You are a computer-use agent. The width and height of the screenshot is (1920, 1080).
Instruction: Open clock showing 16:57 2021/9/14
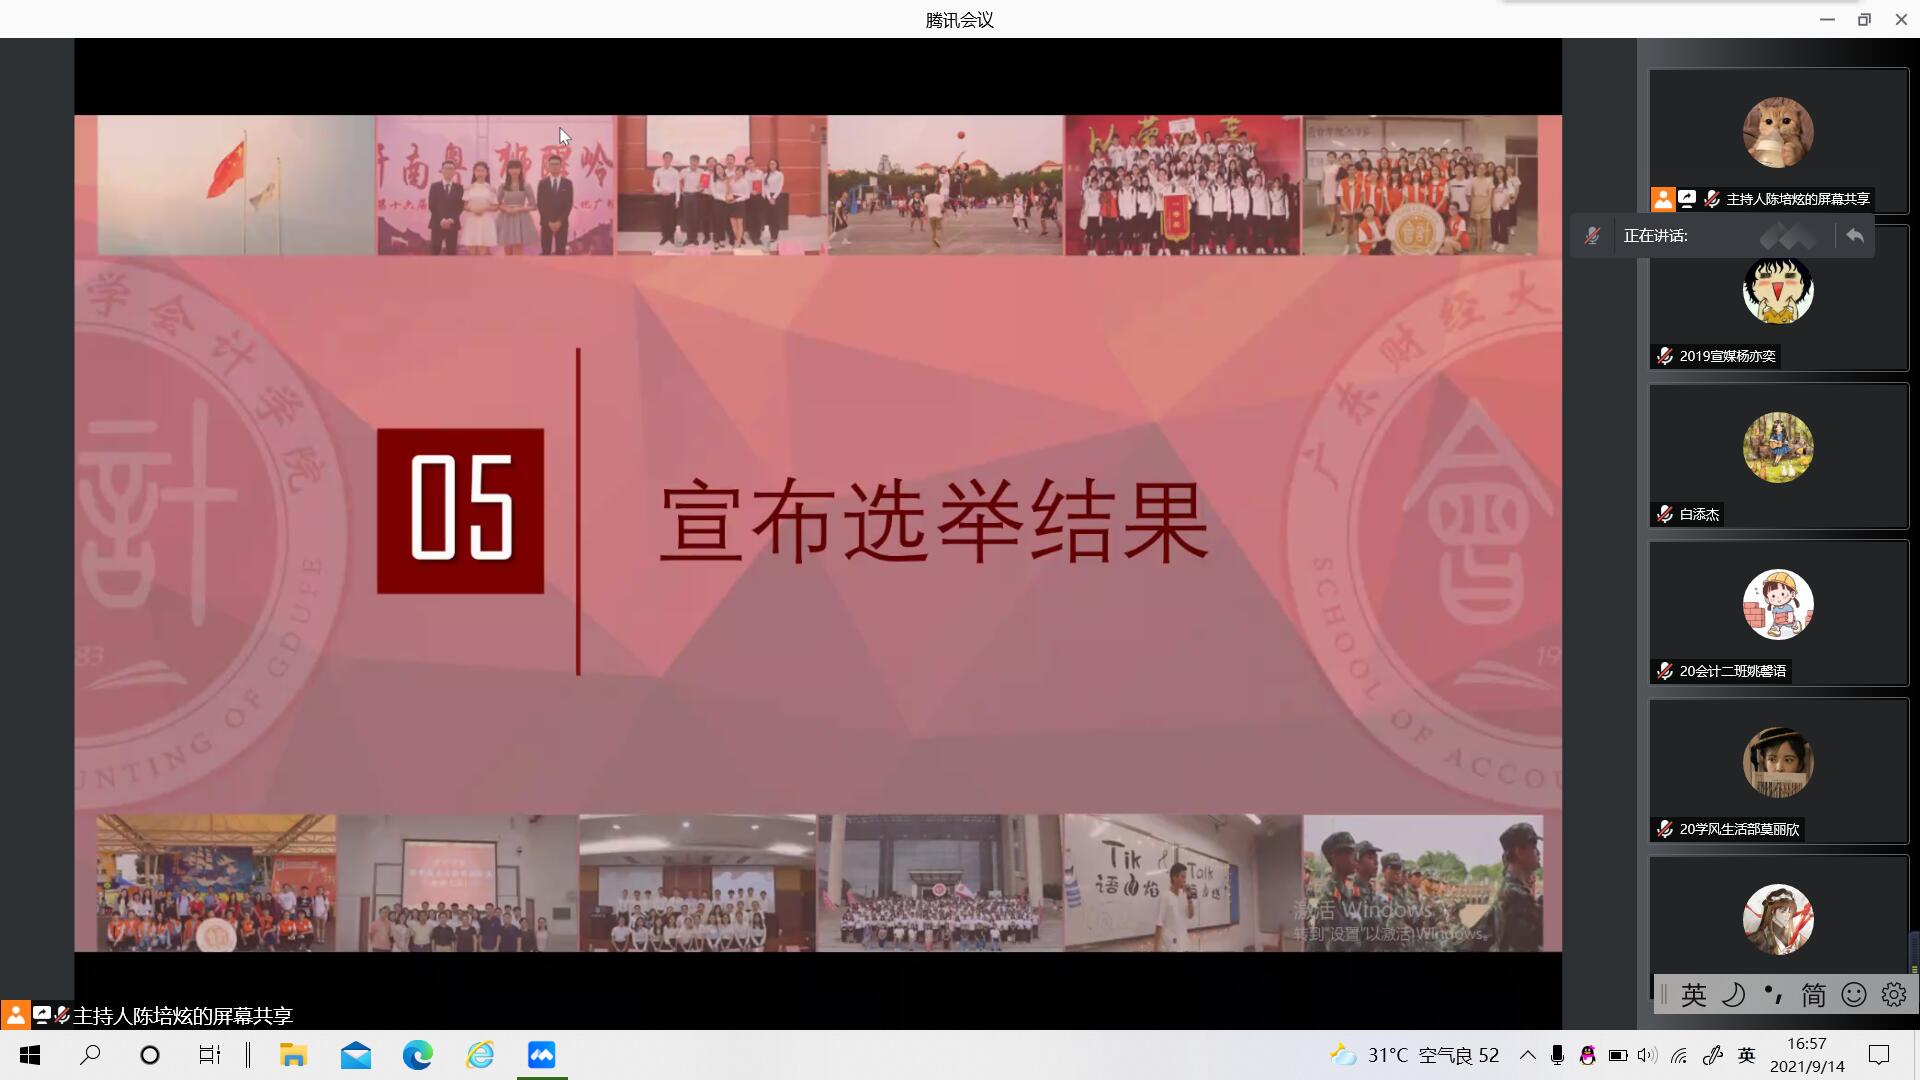click(x=1806, y=1055)
